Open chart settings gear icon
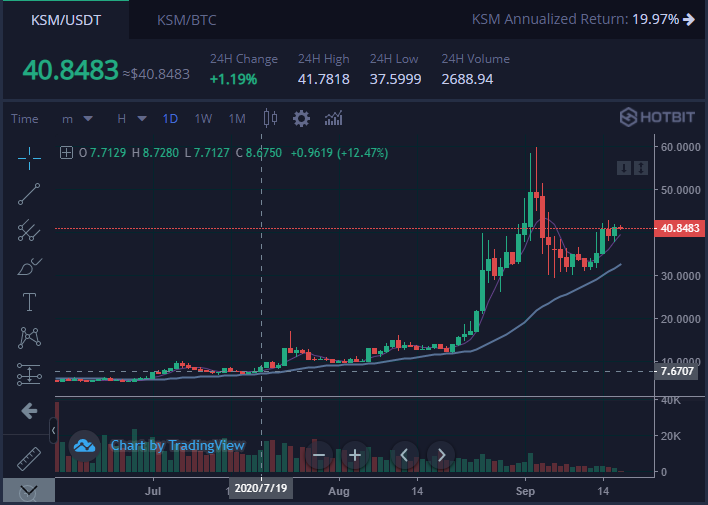This screenshot has width=708, height=505. (301, 119)
